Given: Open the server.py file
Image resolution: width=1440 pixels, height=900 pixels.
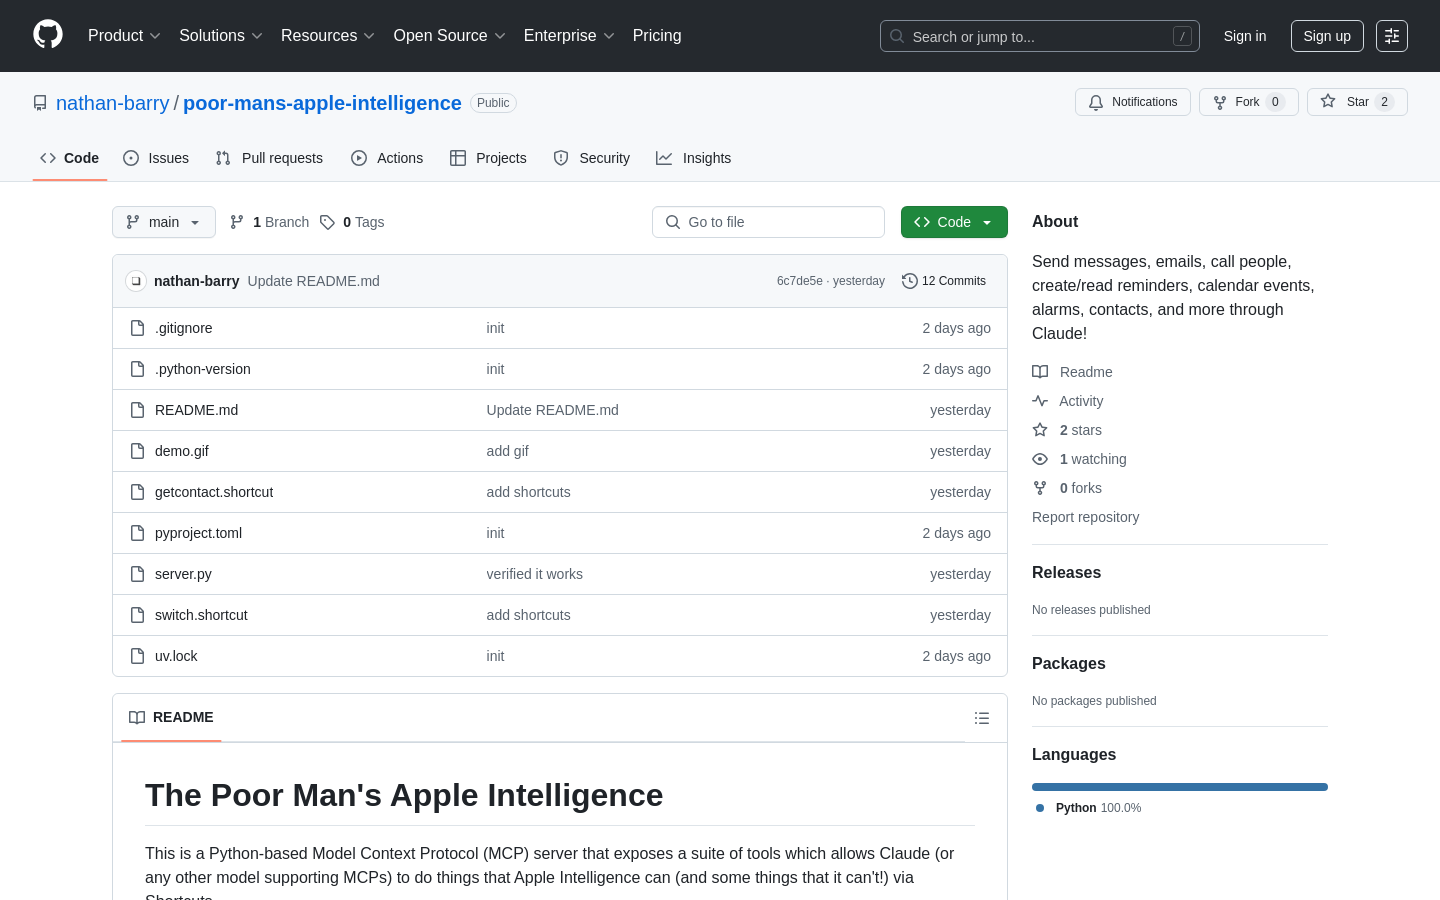Looking at the screenshot, I should pyautogui.click(x=183, y=574).
